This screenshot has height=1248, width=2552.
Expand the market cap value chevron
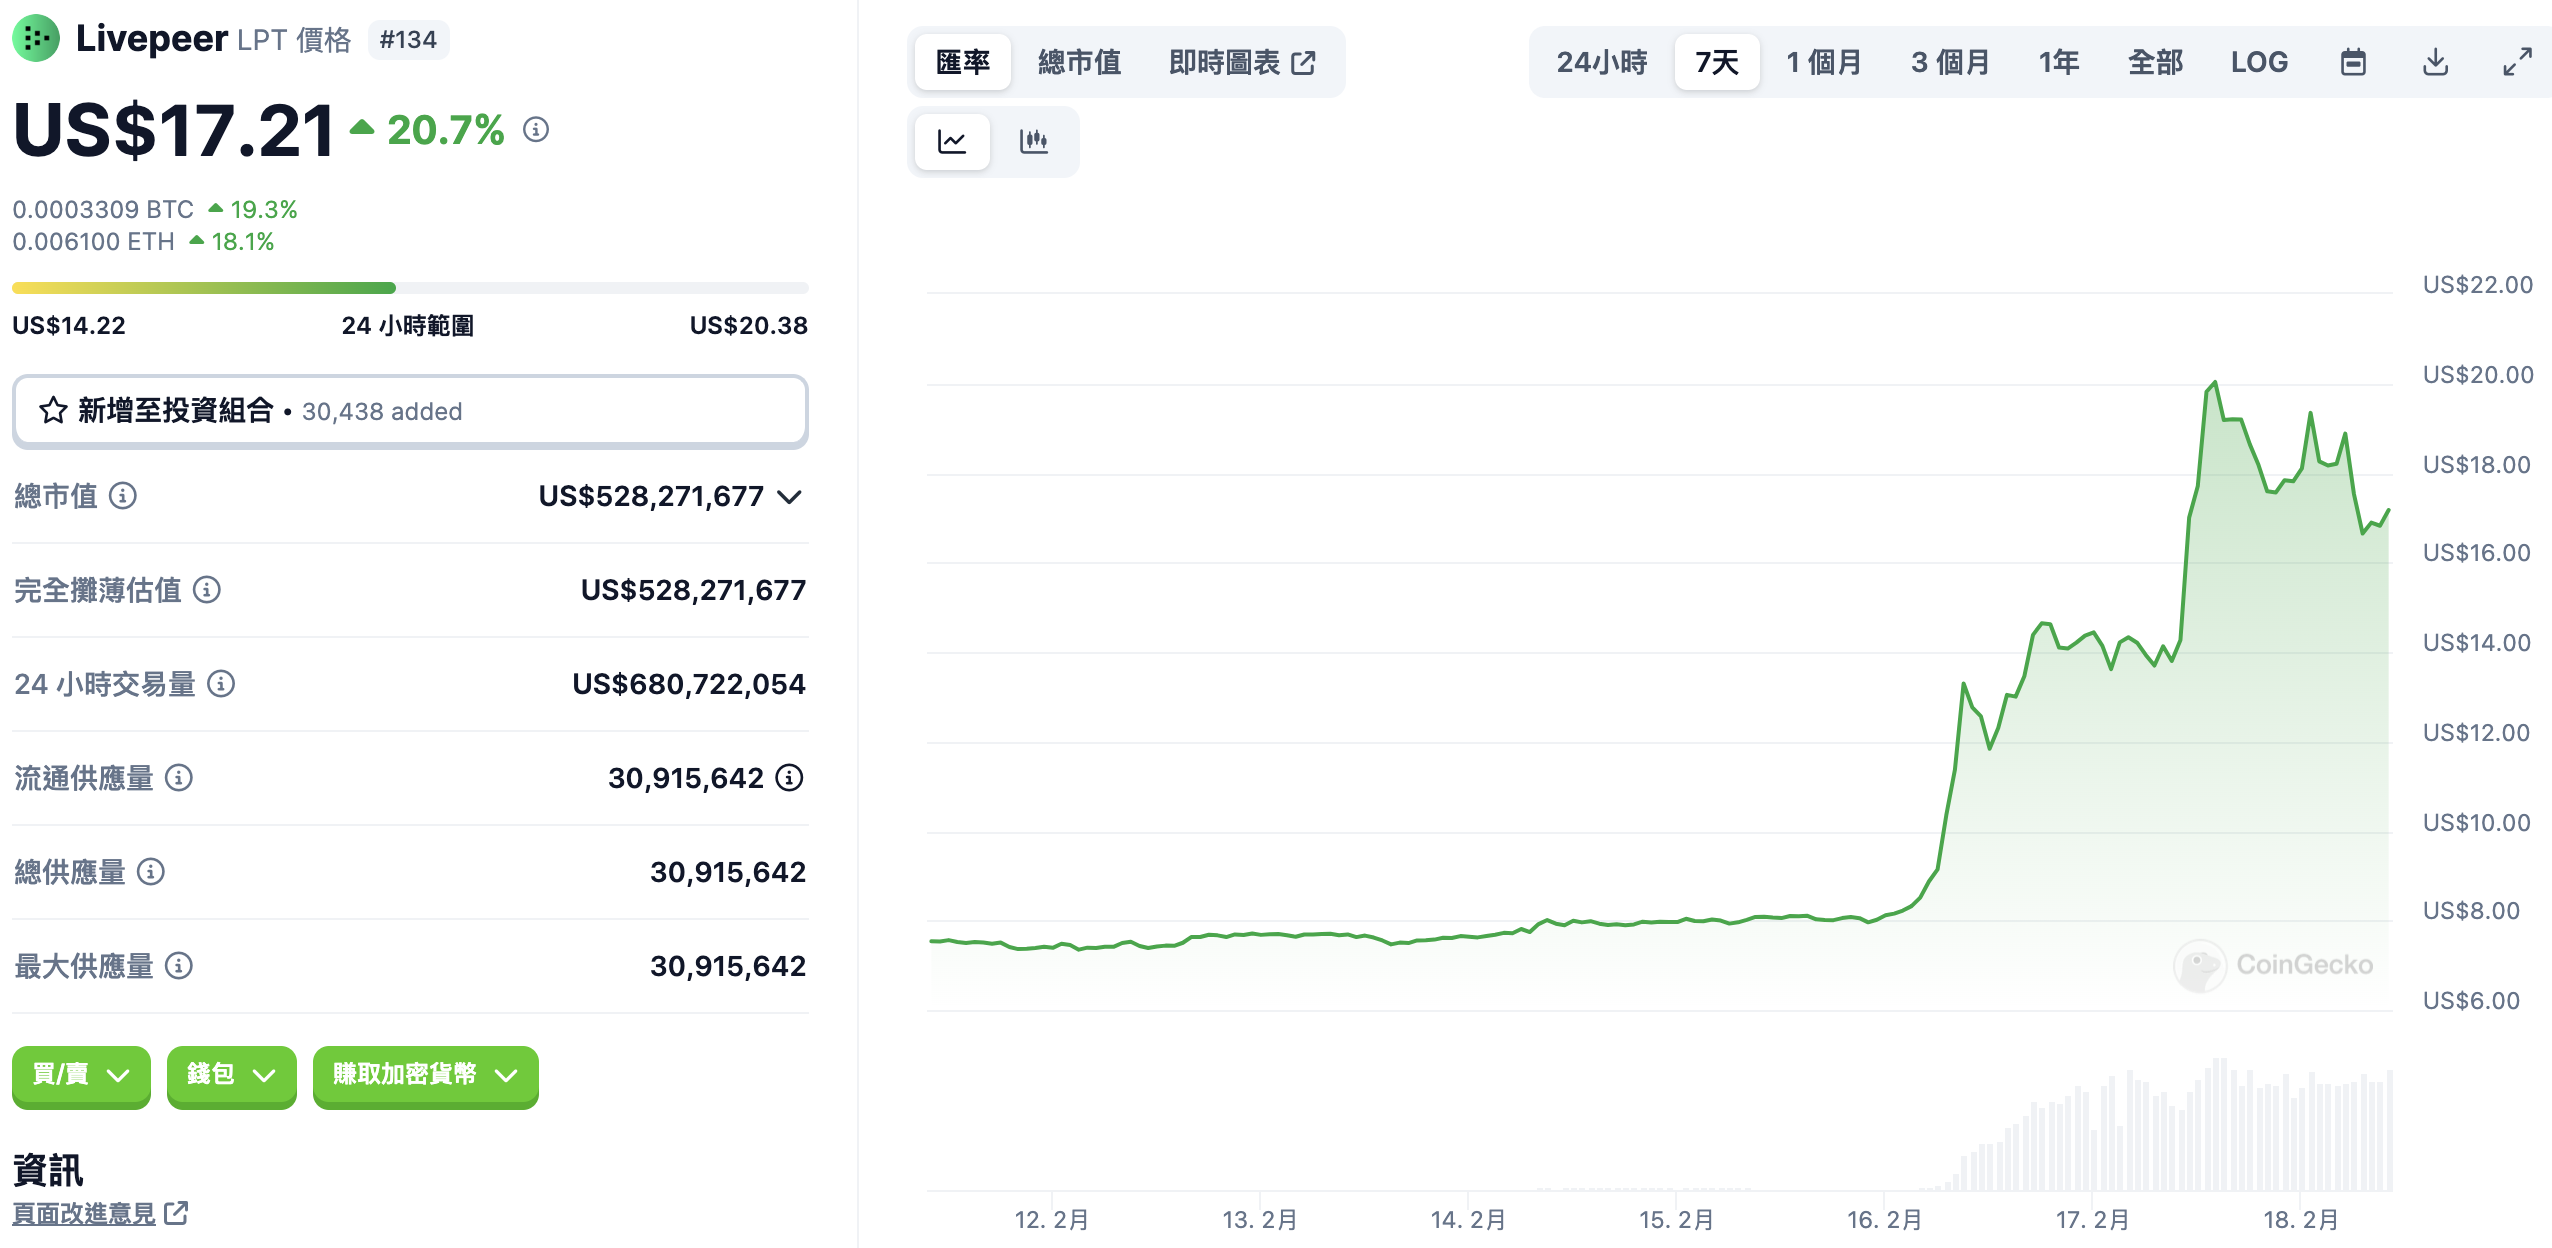(790, 497)
